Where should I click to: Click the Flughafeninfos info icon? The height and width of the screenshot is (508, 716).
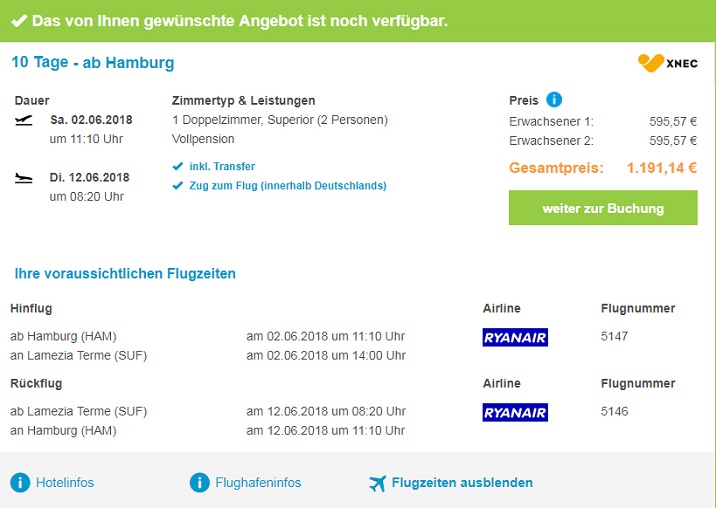199,483
